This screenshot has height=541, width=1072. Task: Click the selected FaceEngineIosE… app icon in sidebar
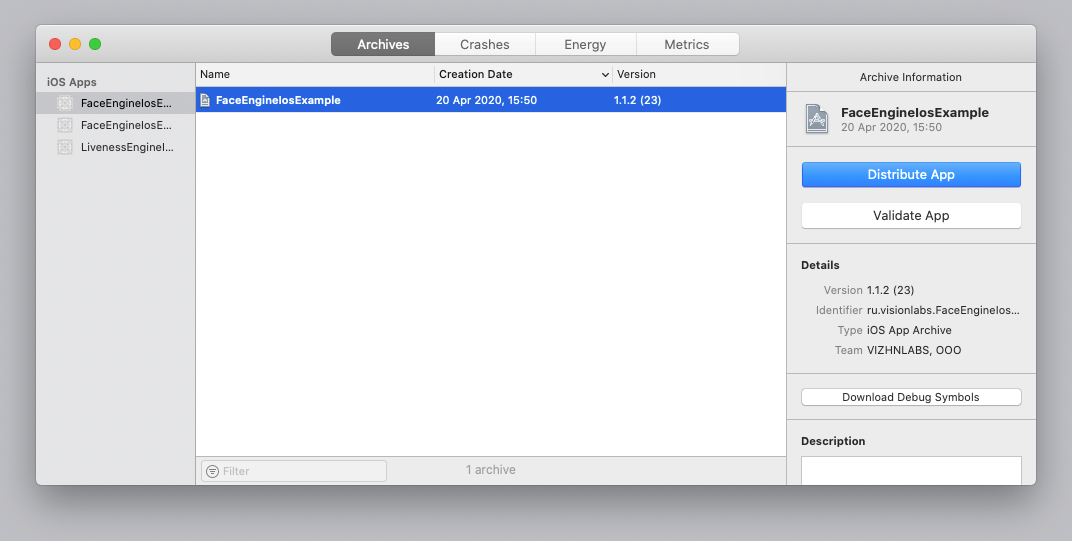tap(65, 103)
